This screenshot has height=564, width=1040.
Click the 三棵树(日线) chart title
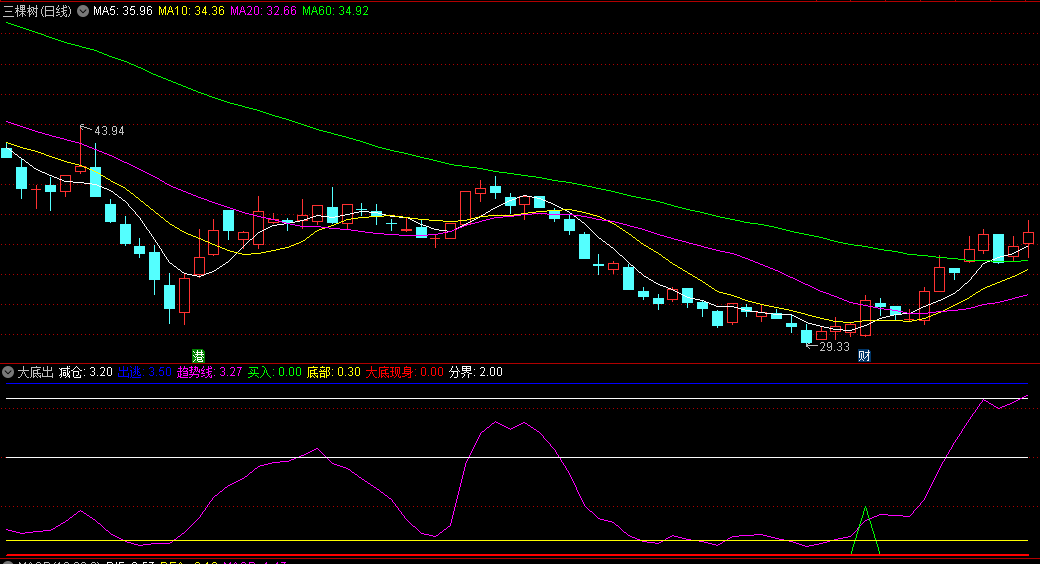coord(38,11)
